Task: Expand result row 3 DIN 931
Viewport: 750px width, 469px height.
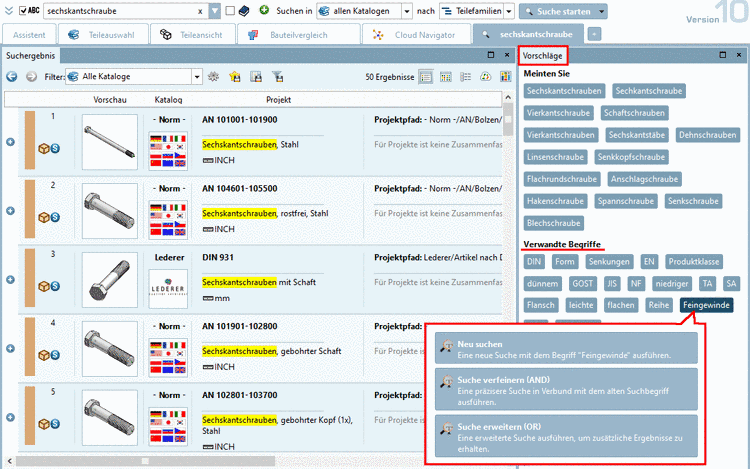Action: (x=11, y=280)
